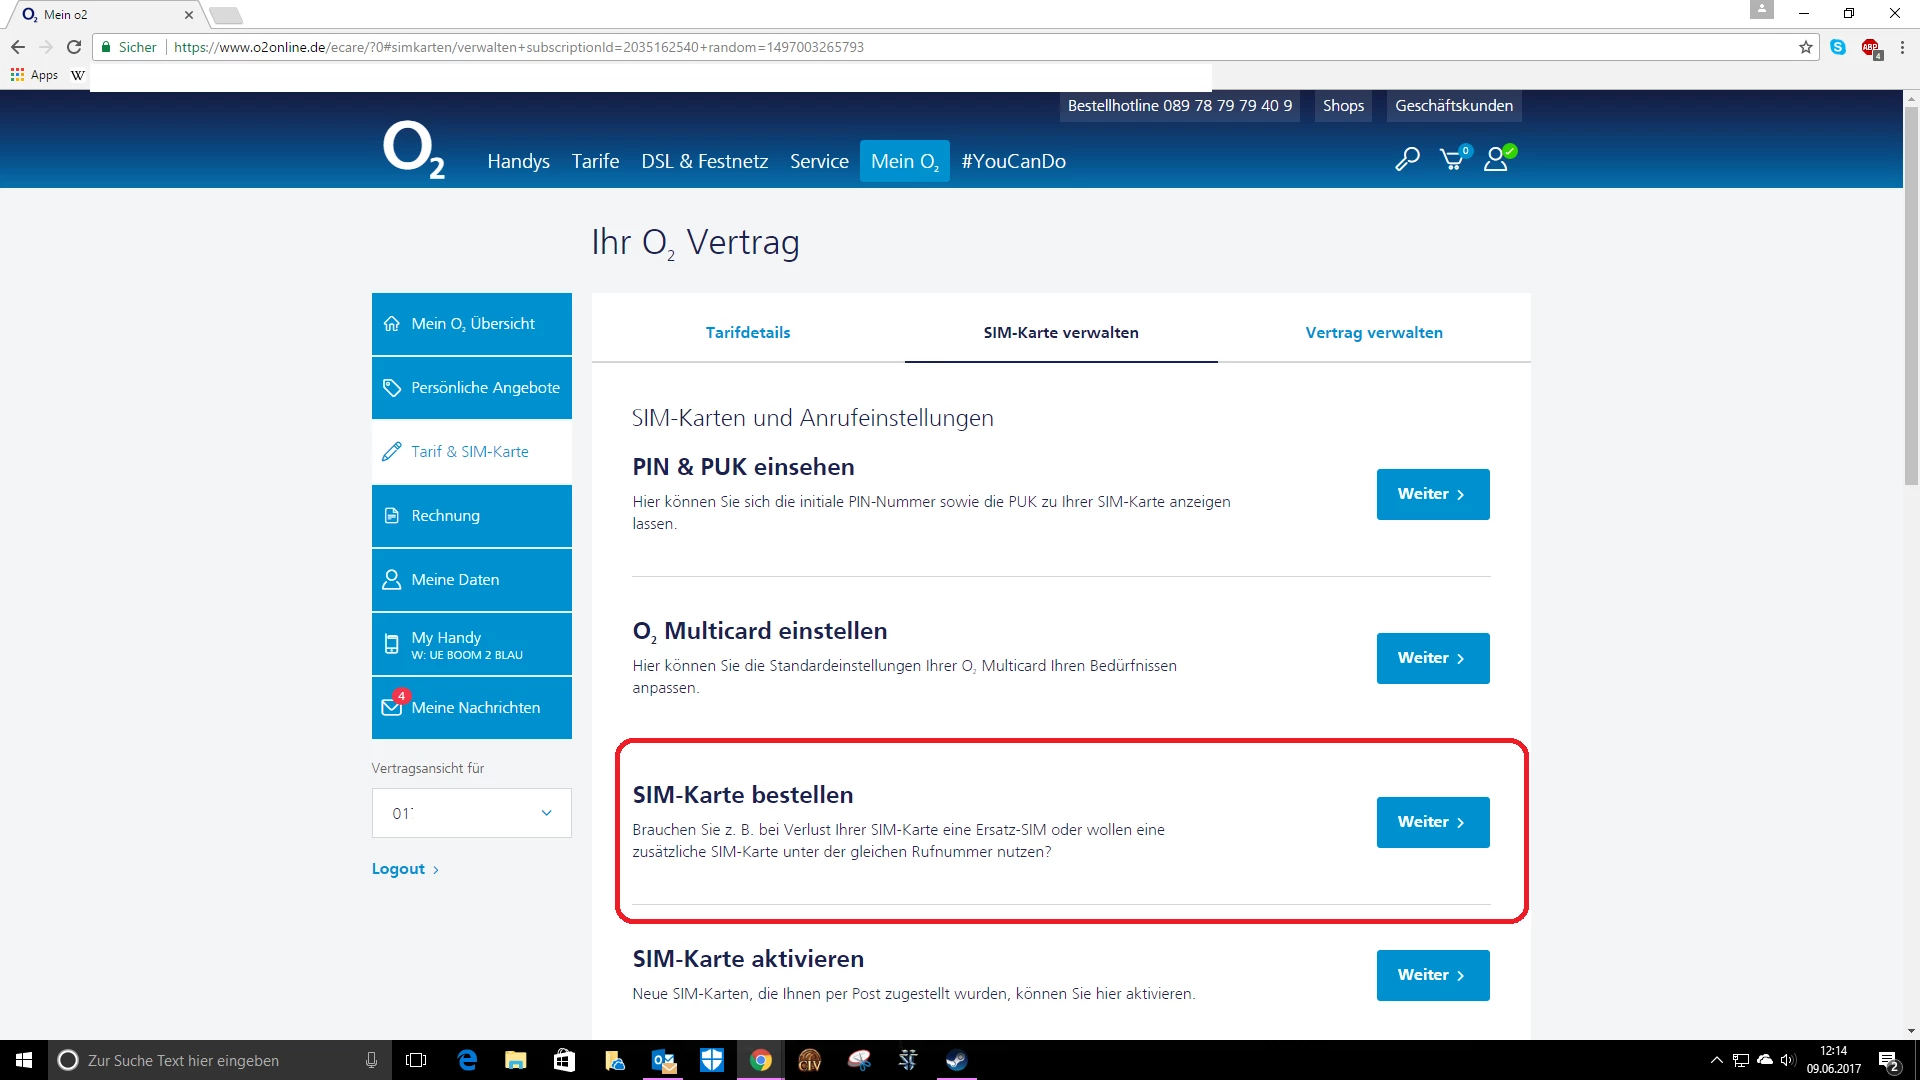
Task: Open the shopping cart icon
Action: tap(1452, 160)
